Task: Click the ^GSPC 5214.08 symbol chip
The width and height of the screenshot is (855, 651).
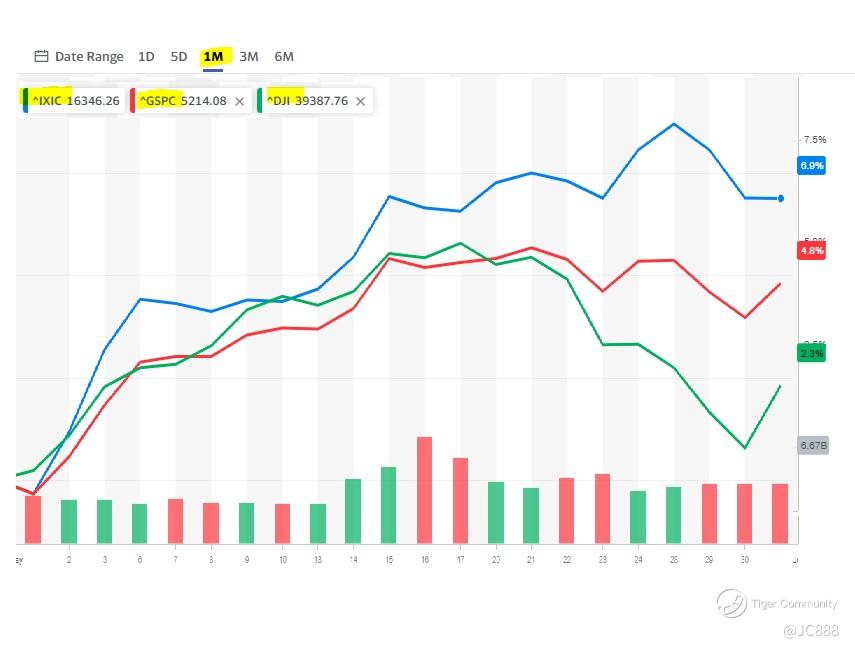Action: pyautogui.click(x=182, y=101)
